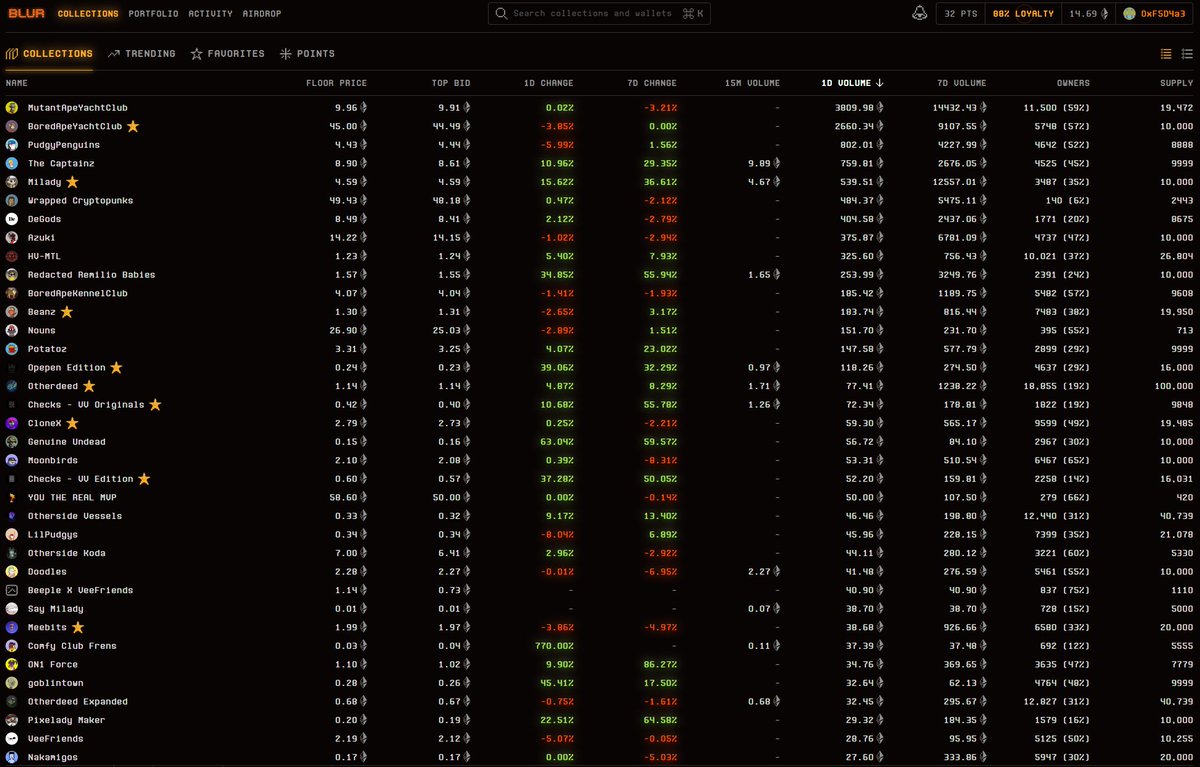Toggle the favorite star on Milady
Screen dimensions: 1200x767
(72, 182)
